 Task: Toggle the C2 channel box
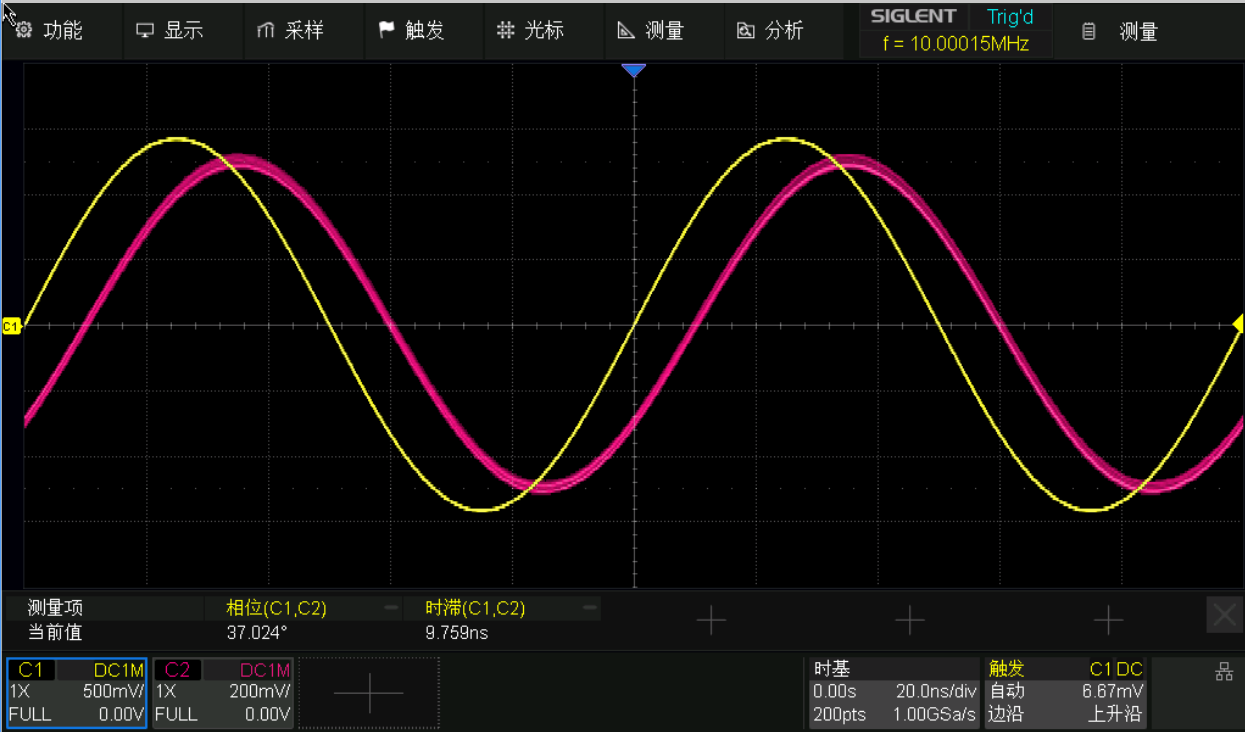pyautogui.click(x=223, y=692)
